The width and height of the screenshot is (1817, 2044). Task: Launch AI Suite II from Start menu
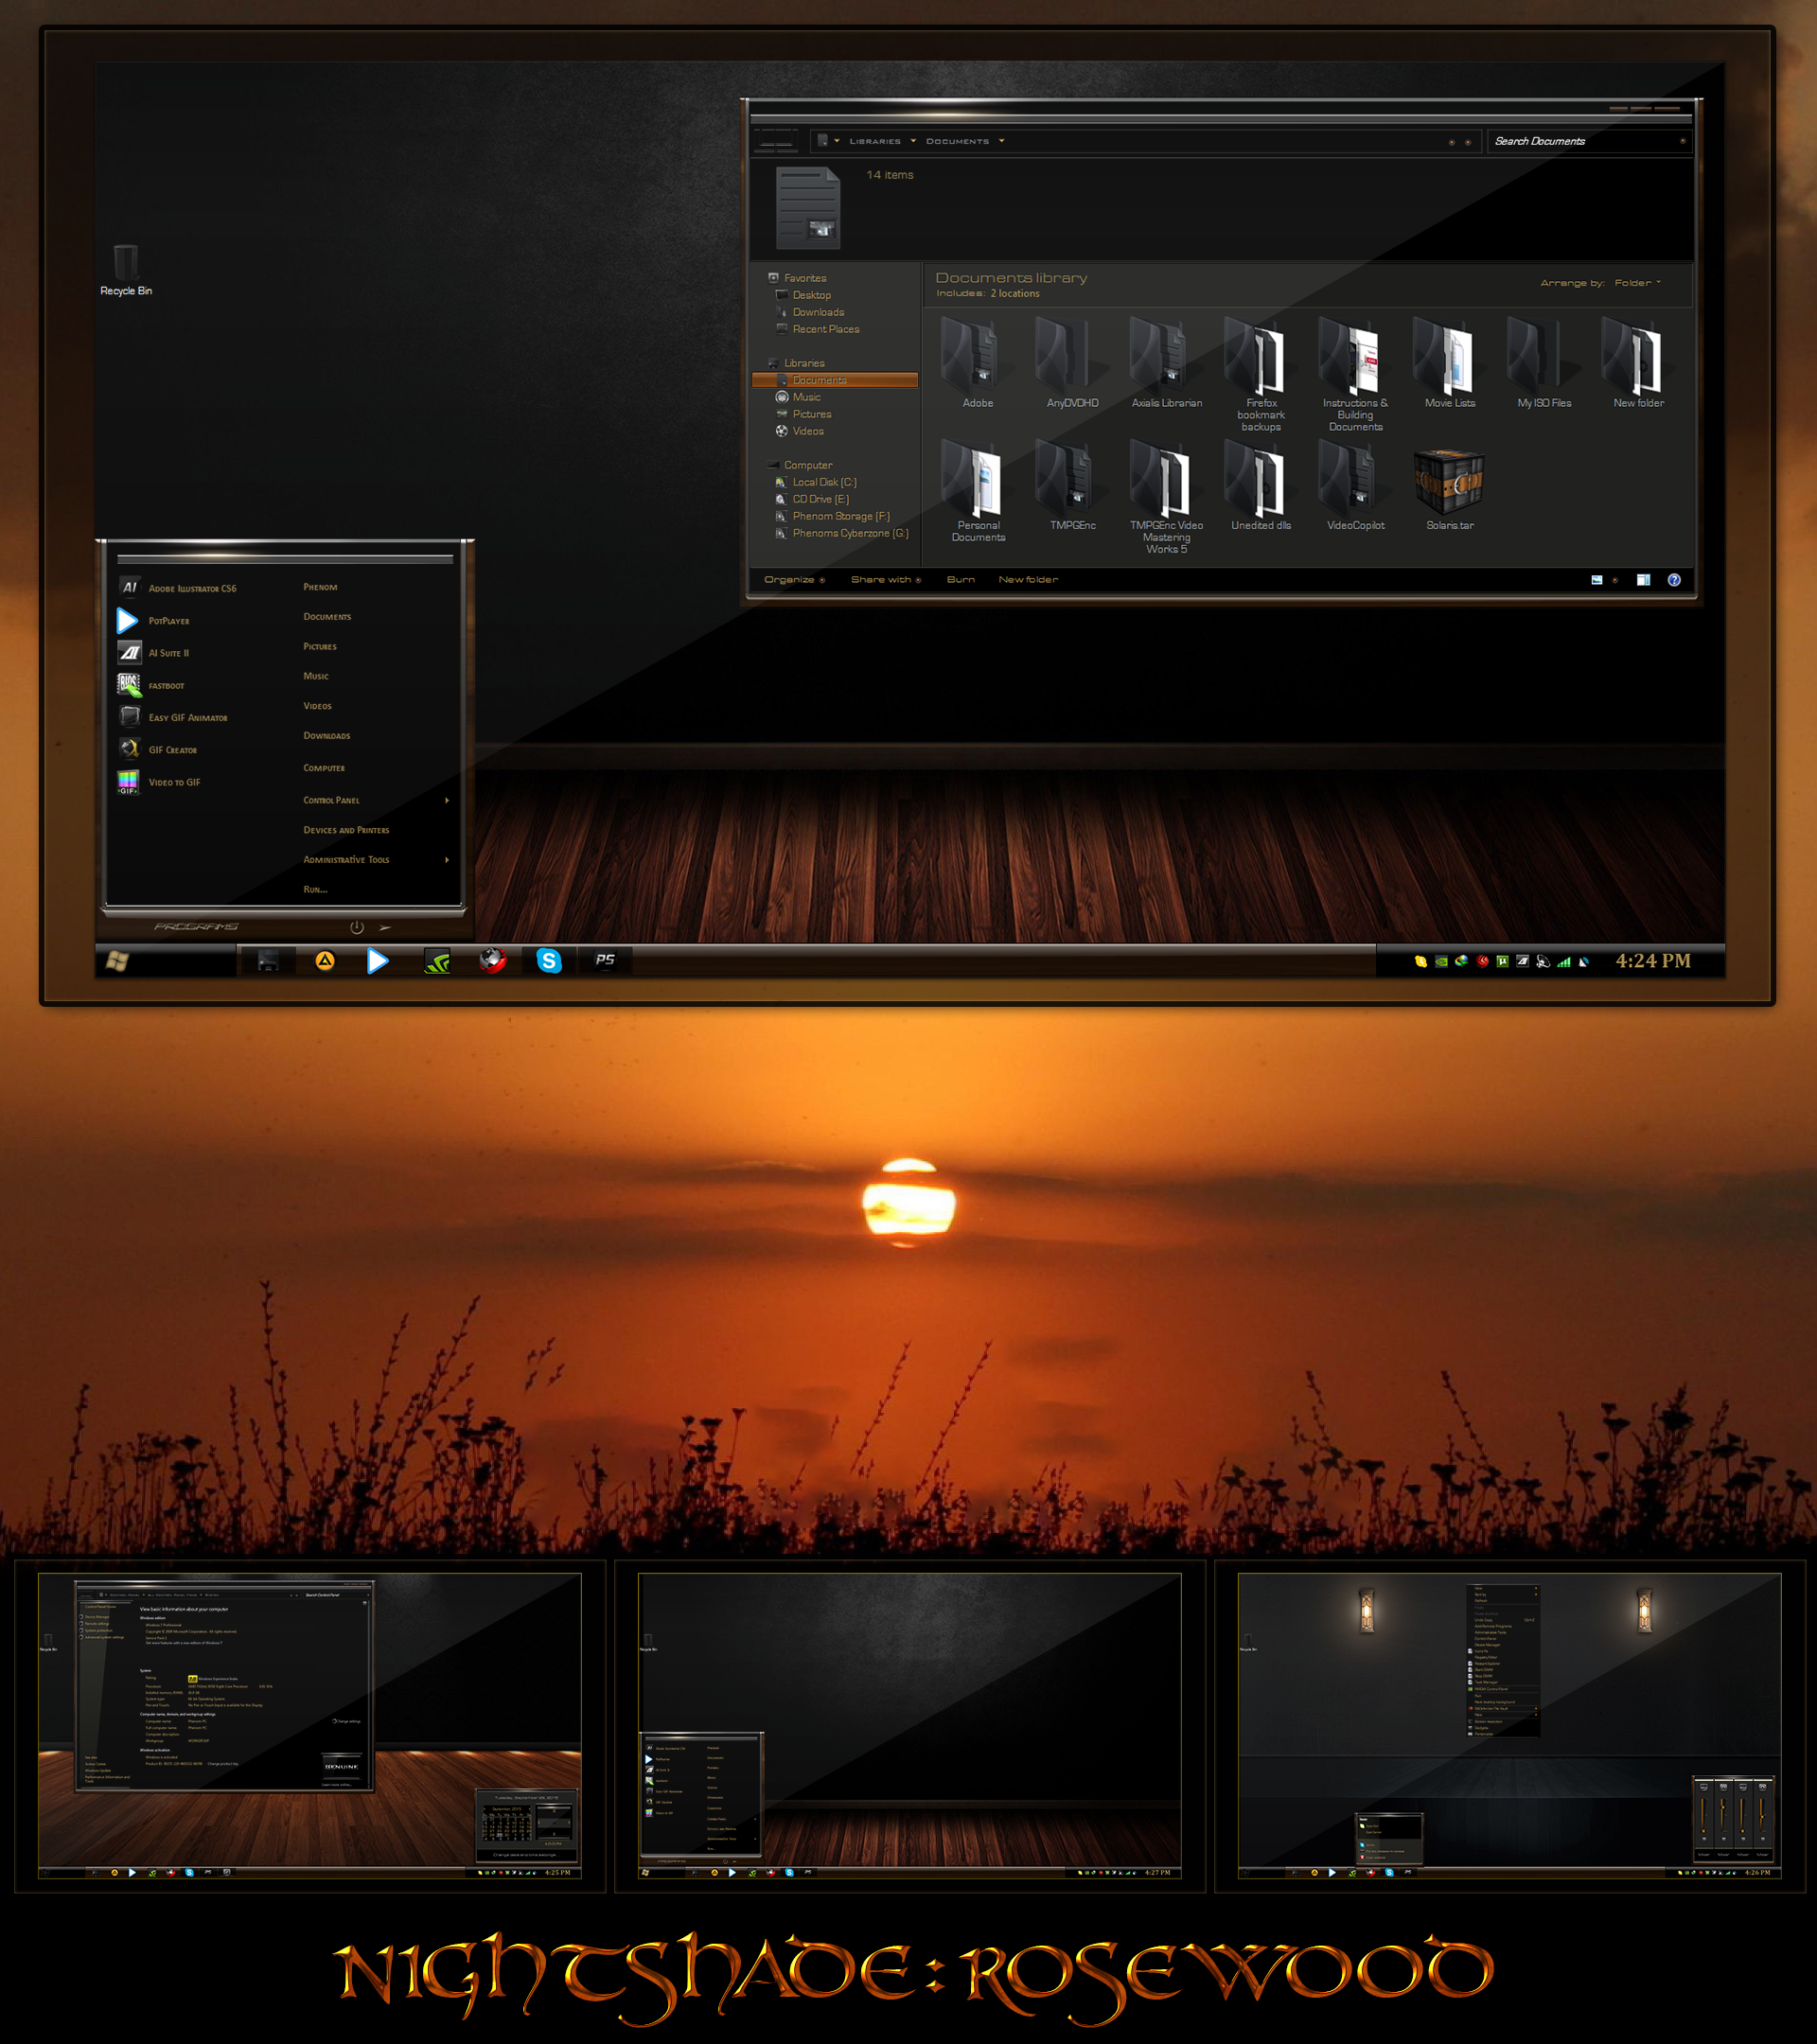154,653
